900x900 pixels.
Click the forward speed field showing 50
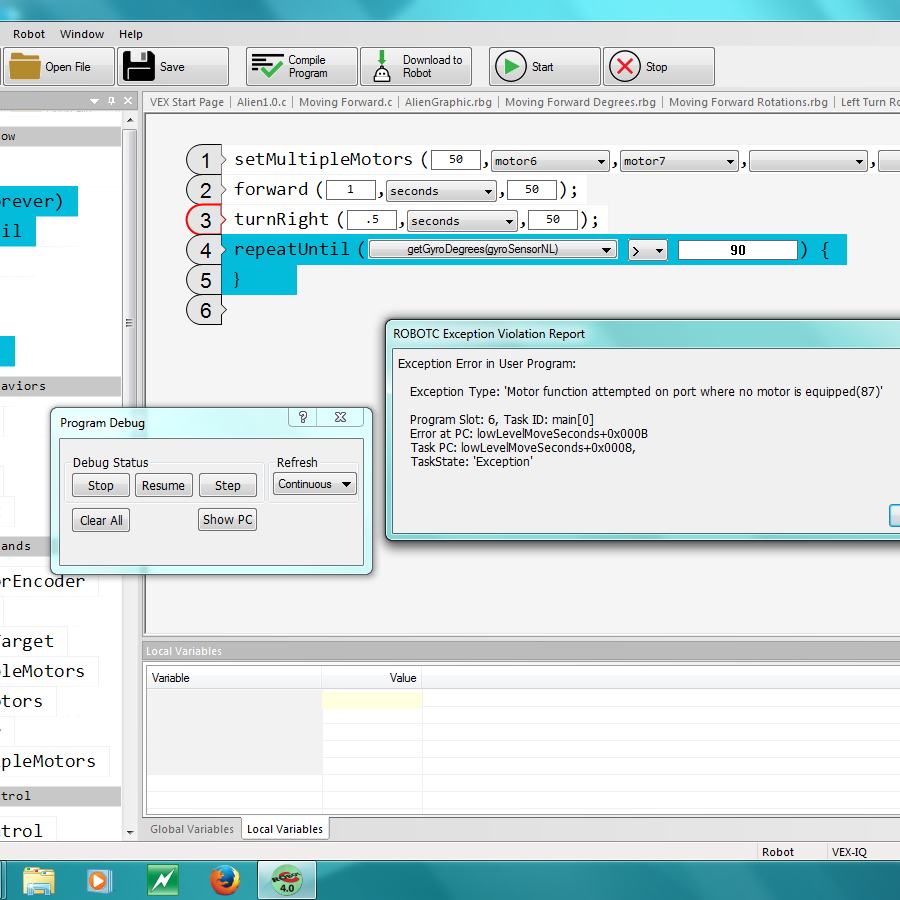pyautogui.click(x=532, y=189)
